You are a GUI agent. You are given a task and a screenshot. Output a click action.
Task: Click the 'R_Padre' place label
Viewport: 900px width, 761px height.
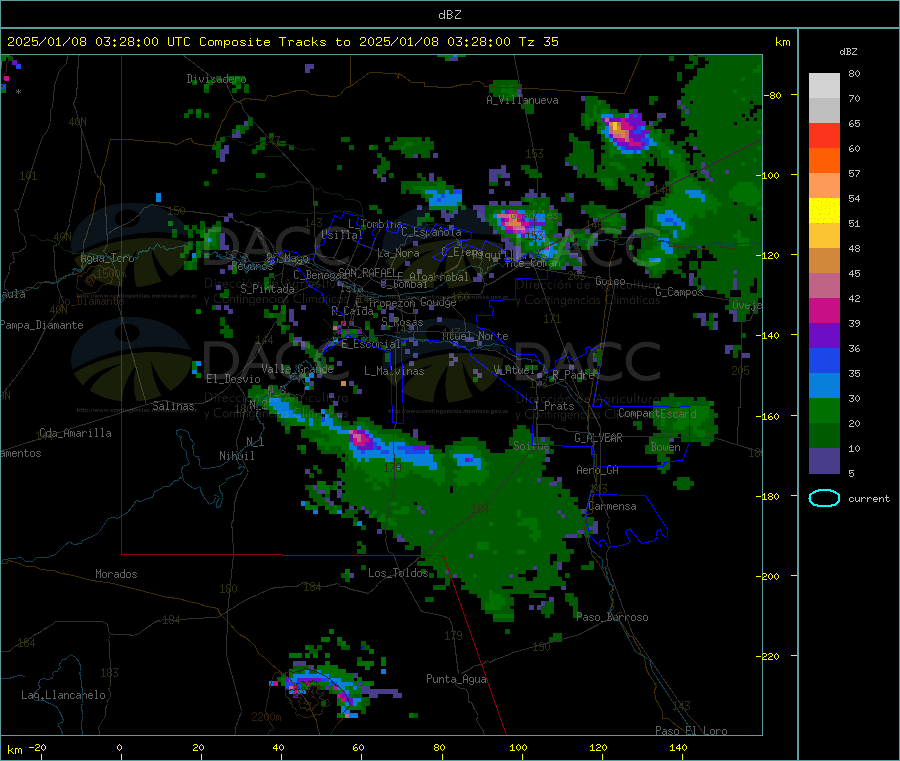[x=573, y=375]
